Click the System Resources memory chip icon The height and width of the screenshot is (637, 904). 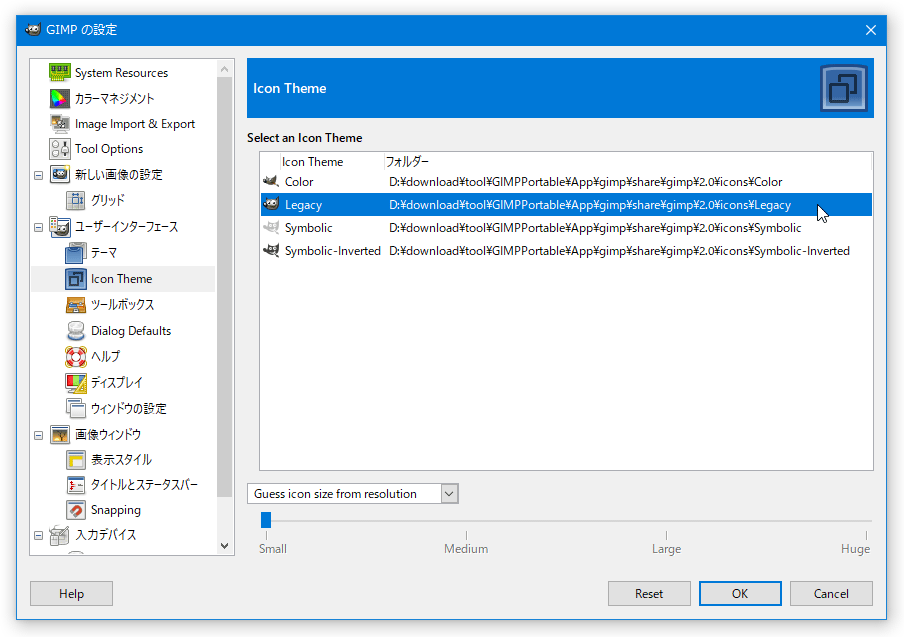tap(60, 73)
